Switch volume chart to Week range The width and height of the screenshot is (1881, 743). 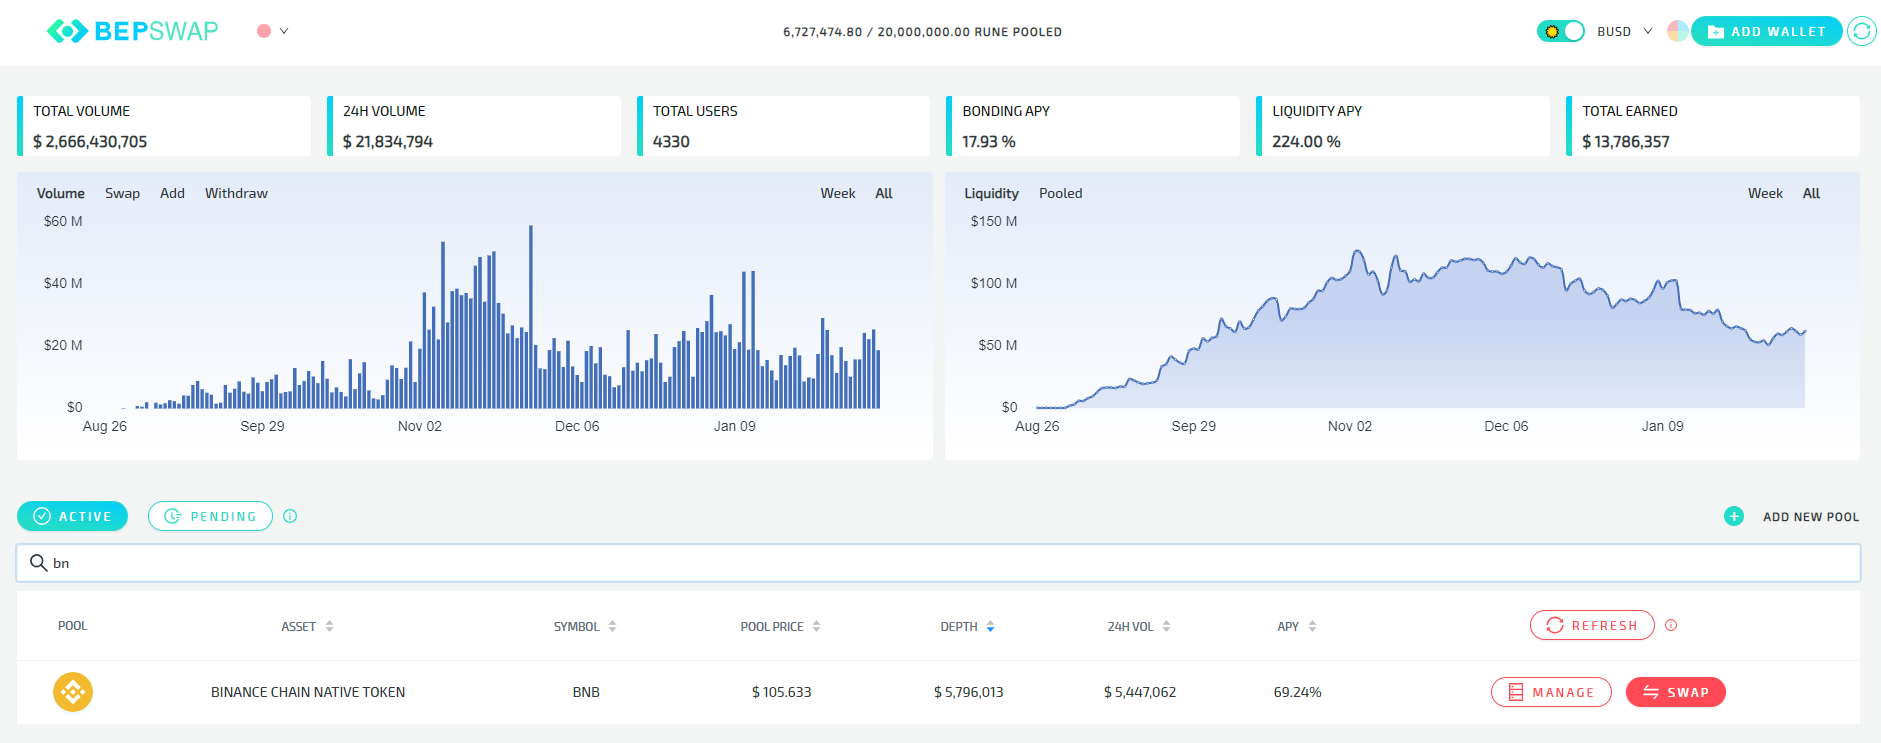coord(838,193)
